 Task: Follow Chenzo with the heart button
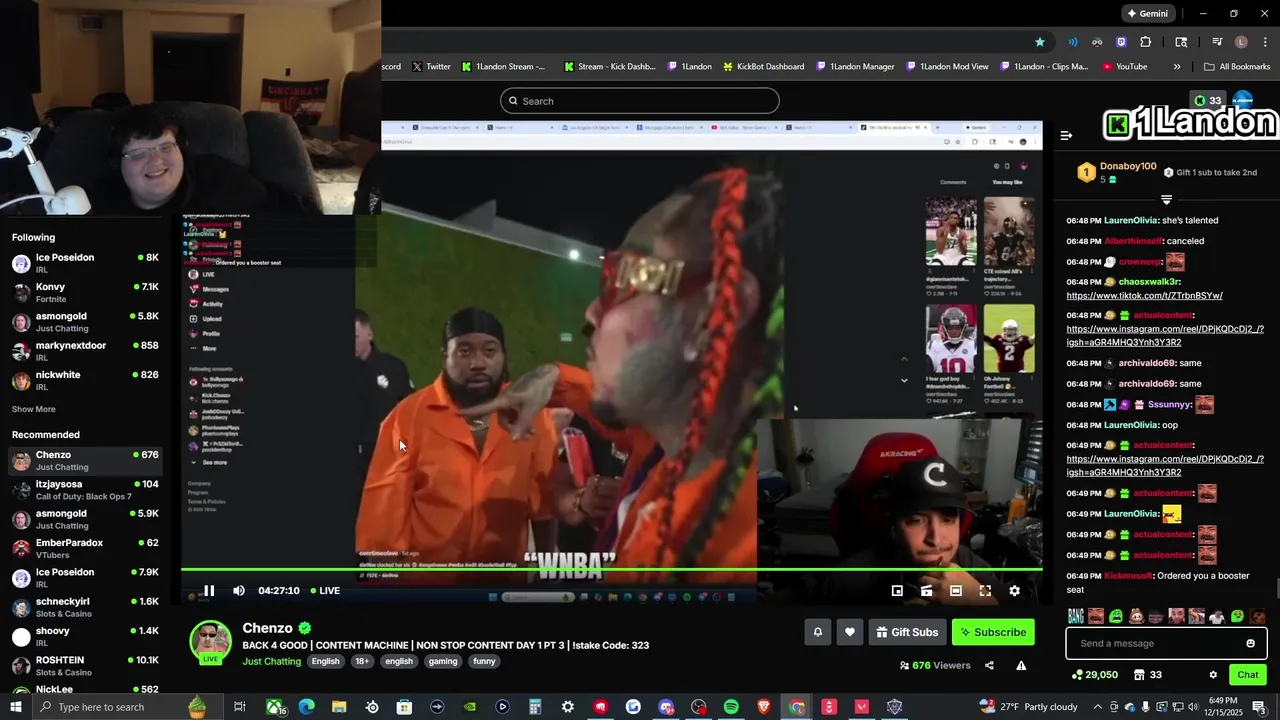pyautogui.click(x=850, y=632)
